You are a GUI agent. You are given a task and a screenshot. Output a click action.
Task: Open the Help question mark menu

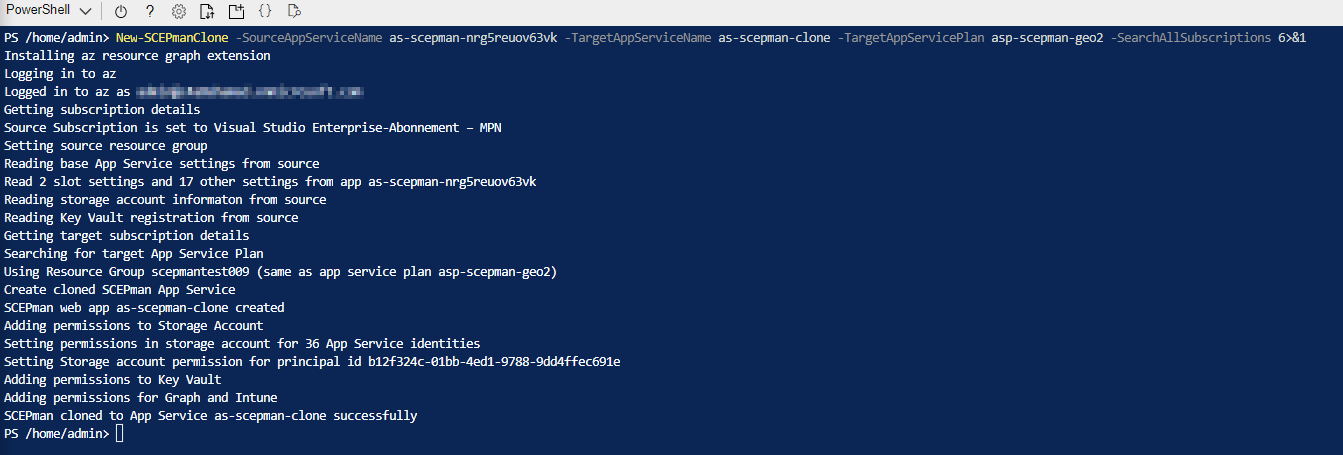[149, 11]
